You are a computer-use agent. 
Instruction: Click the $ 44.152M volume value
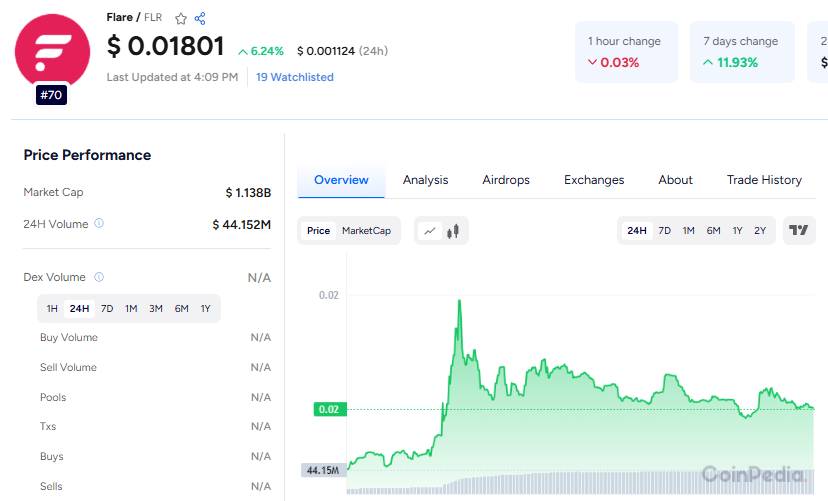click(241, 224)
